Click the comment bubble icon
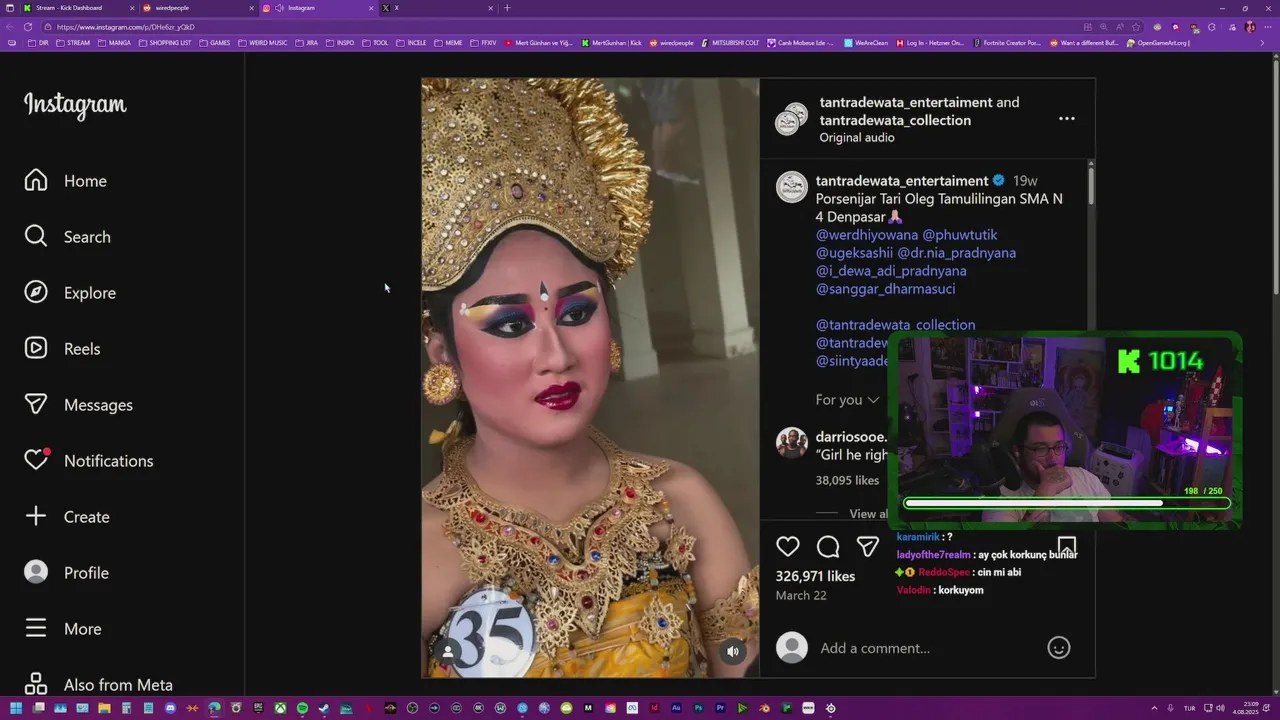The height and width of the screenshot is (720, 1280). pos(828,547)
